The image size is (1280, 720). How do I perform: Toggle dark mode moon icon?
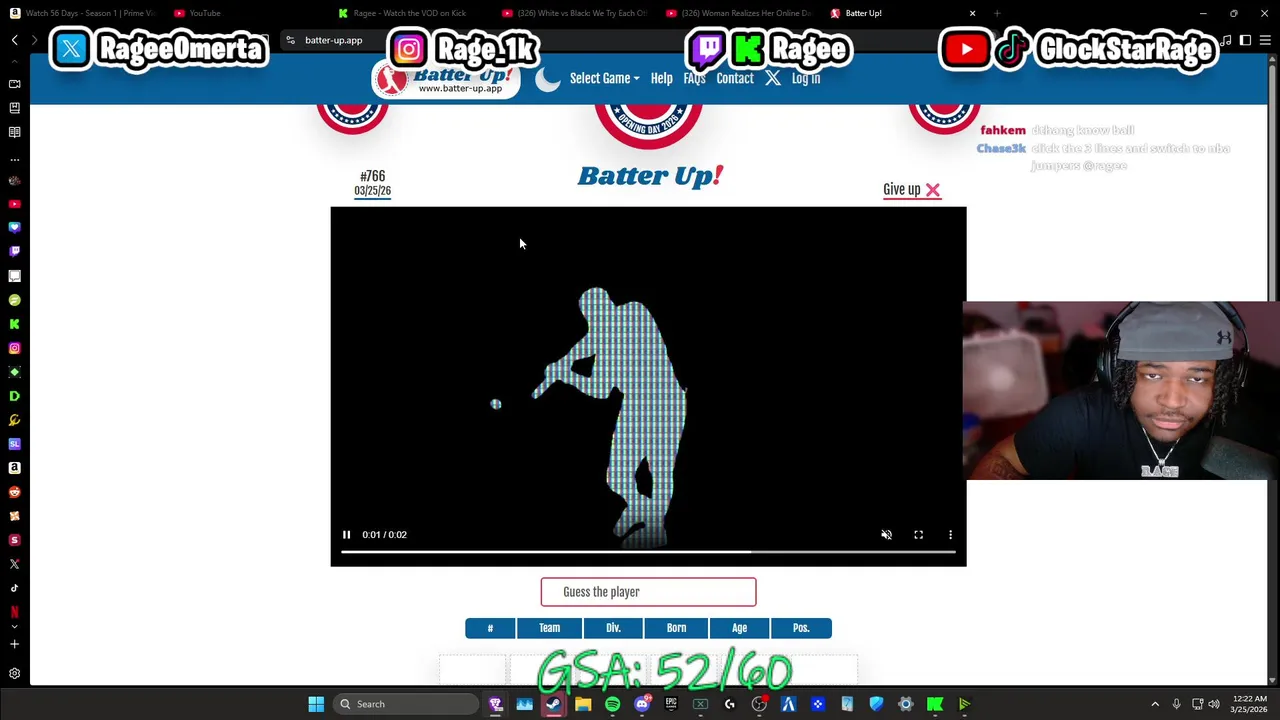click(548, 79)
